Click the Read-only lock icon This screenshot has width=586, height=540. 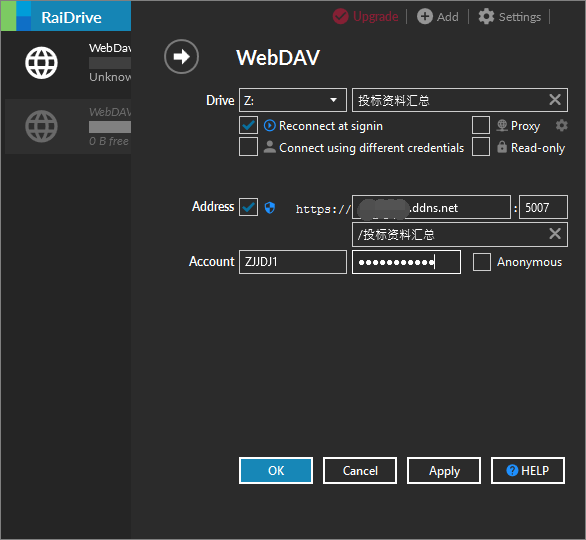click(x=502, y=147)
